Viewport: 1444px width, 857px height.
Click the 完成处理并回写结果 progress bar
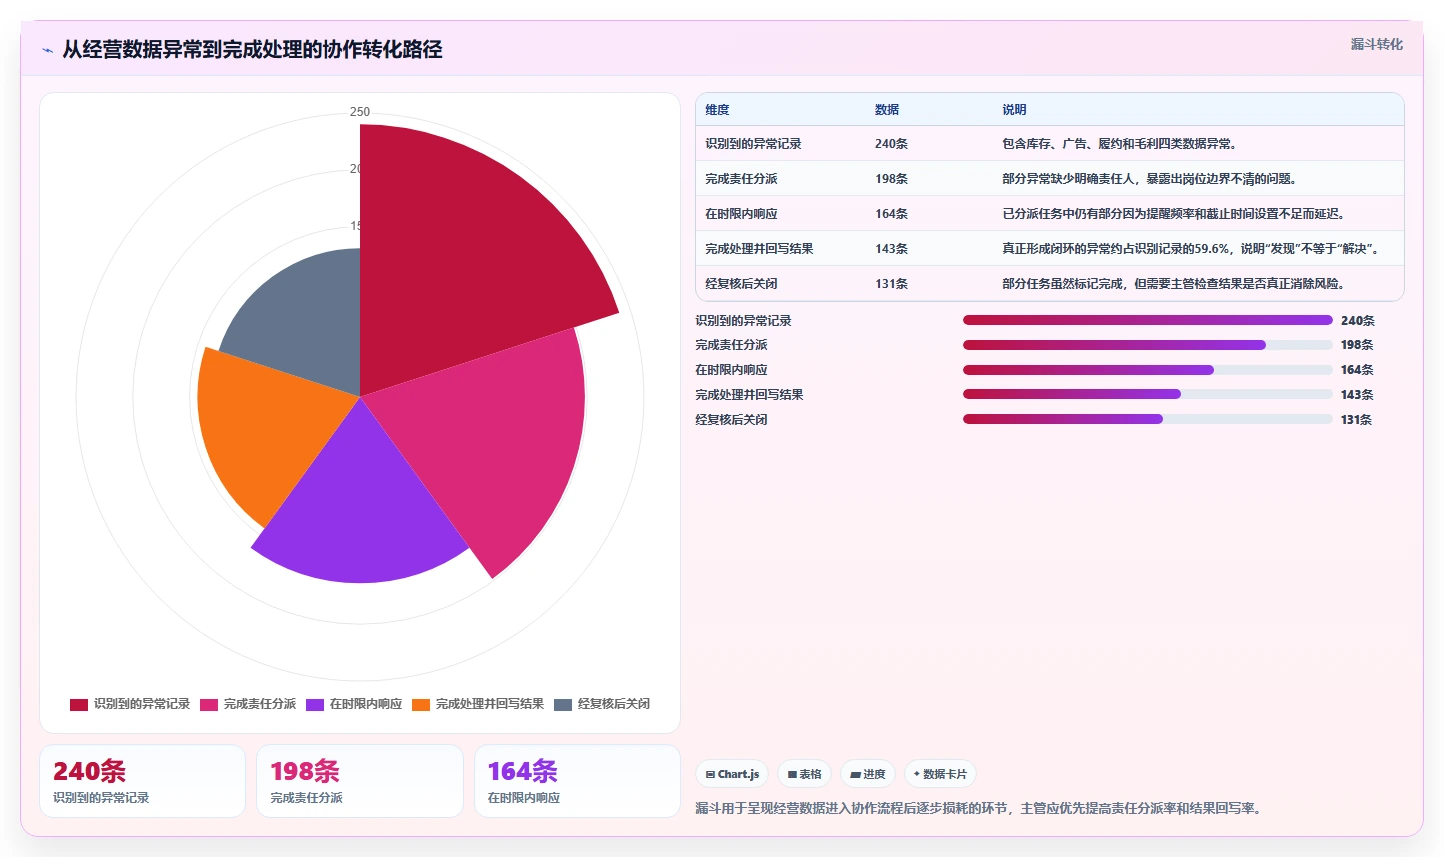pos(1147,394)
